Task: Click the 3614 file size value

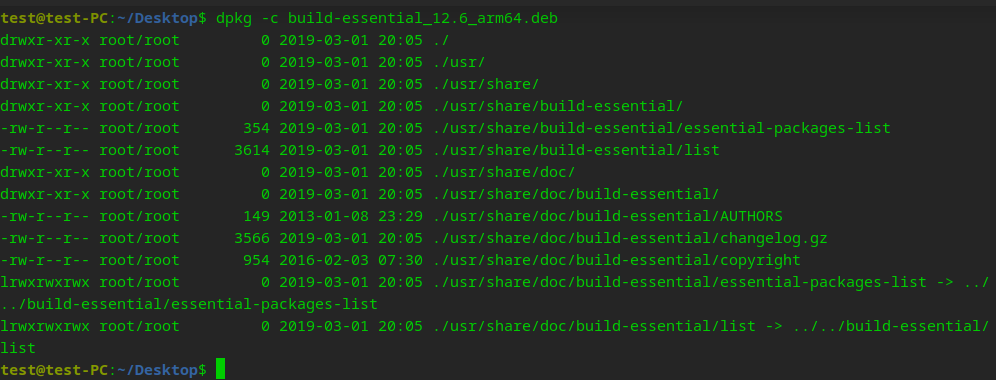Action: (252, 151)
